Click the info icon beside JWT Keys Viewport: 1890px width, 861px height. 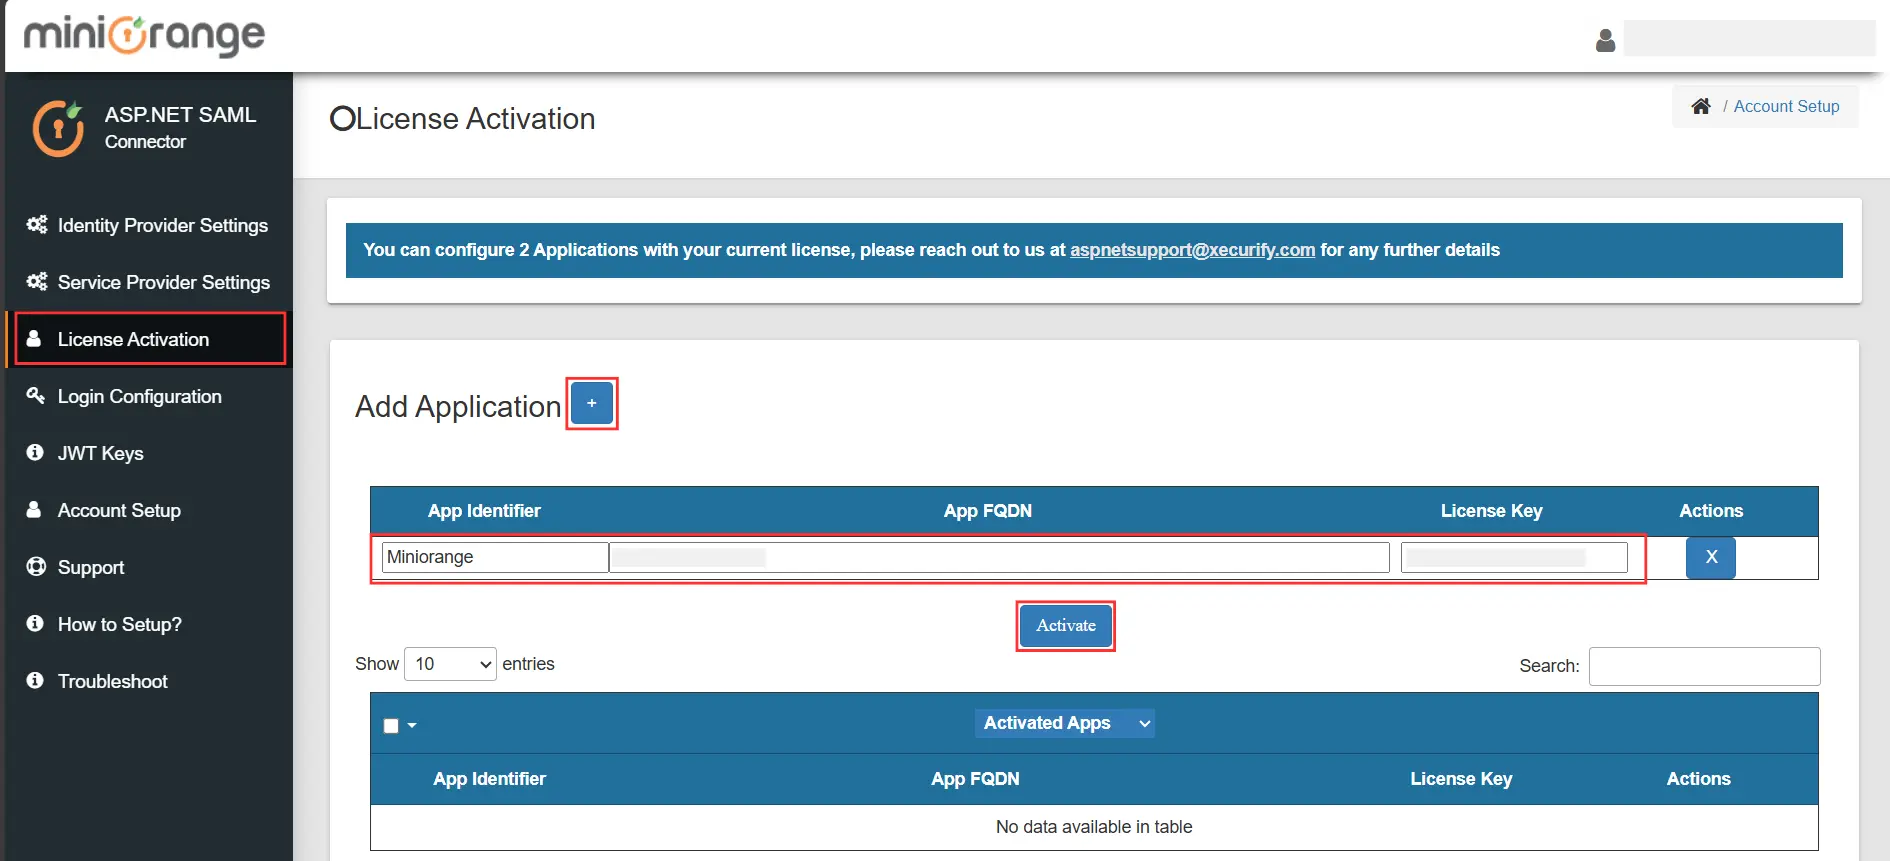point(35,452)
